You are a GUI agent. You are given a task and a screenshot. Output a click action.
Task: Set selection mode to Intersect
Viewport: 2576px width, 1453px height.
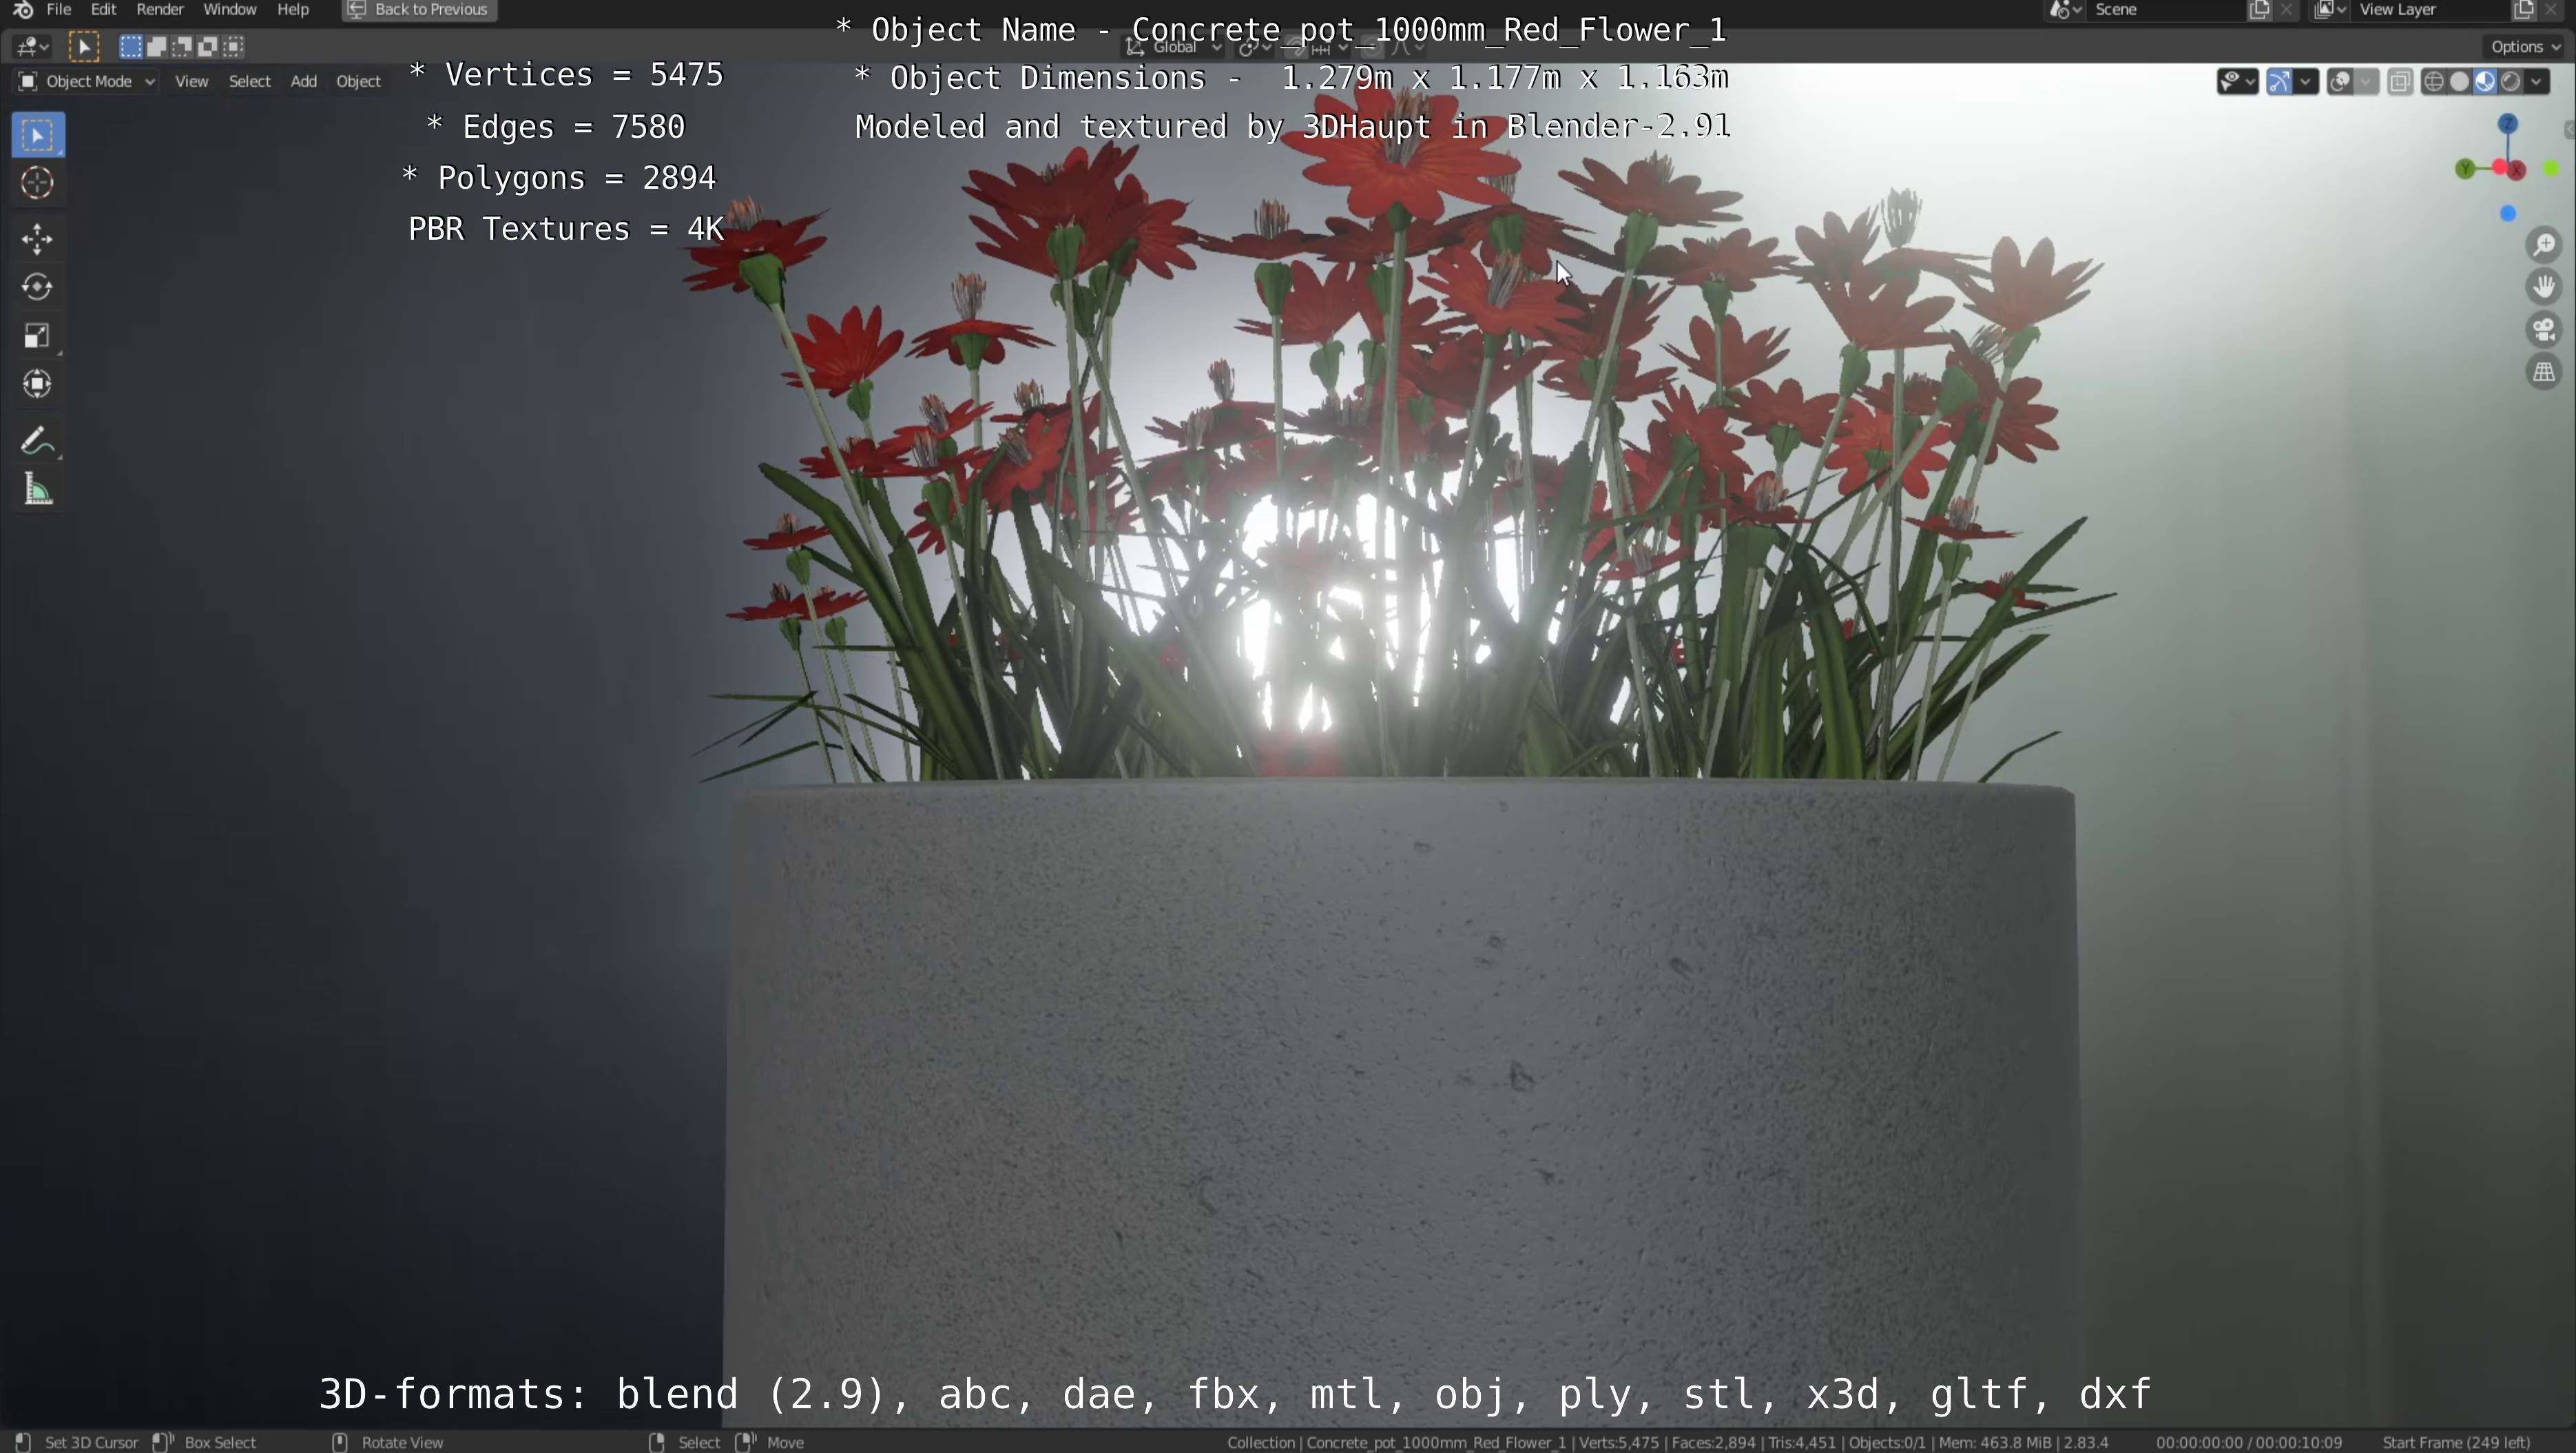coord(234,46)
